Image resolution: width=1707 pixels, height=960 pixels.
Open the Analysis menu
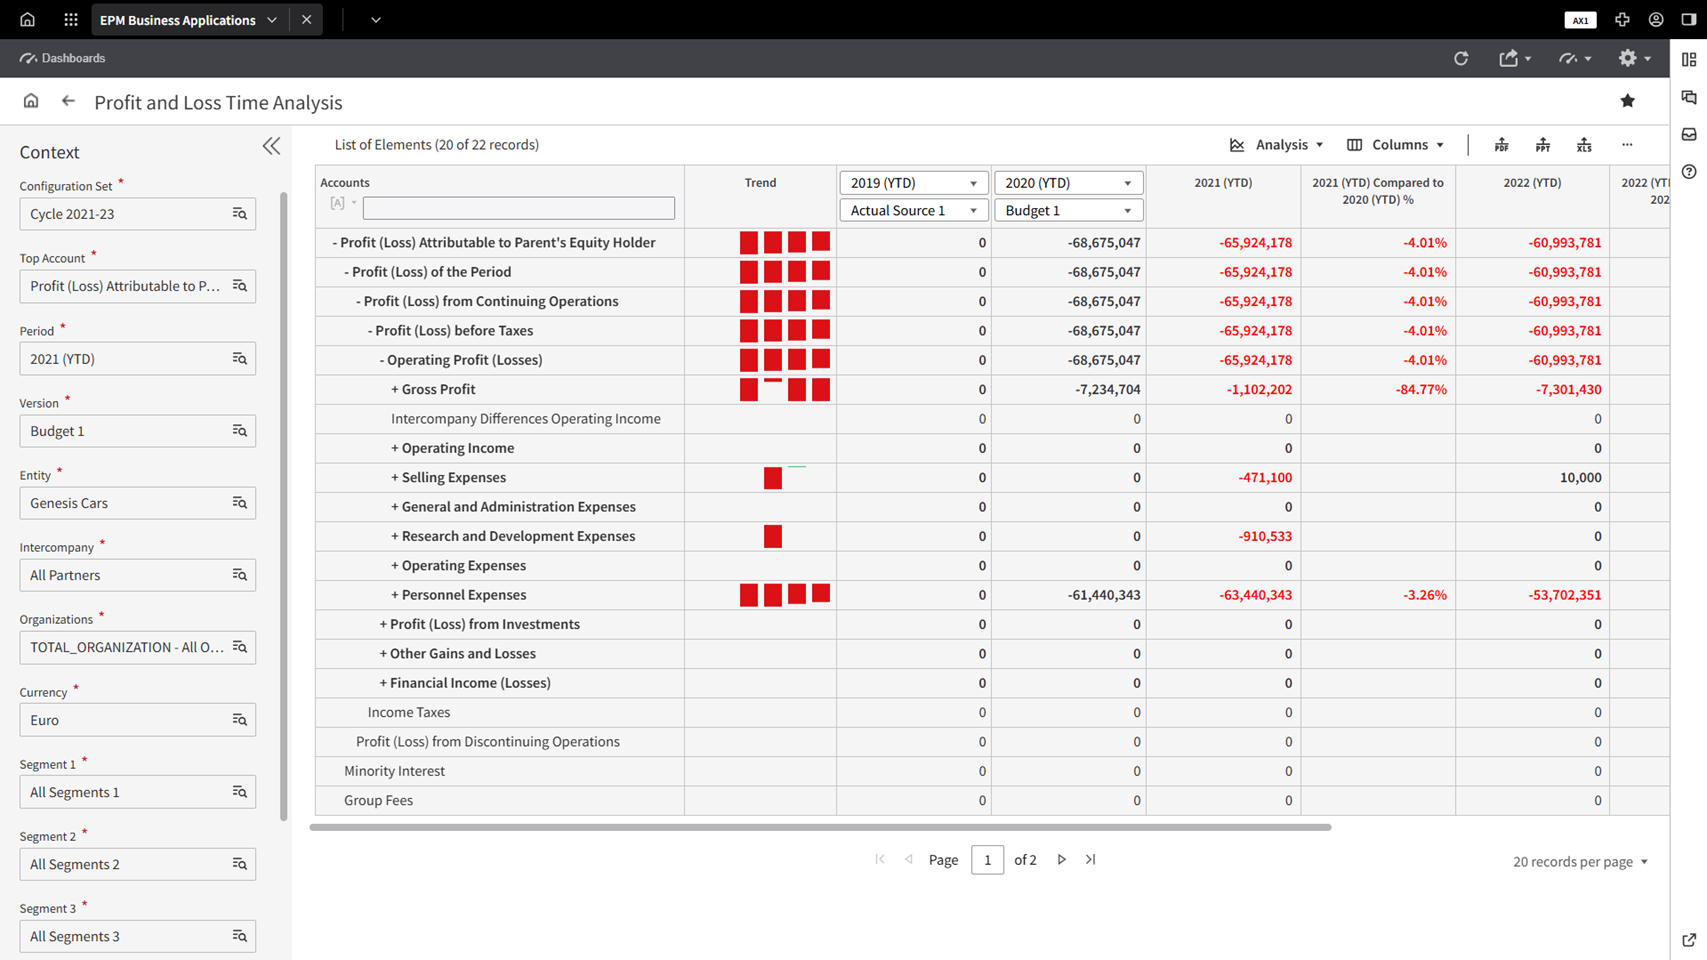pos(1277,145)
